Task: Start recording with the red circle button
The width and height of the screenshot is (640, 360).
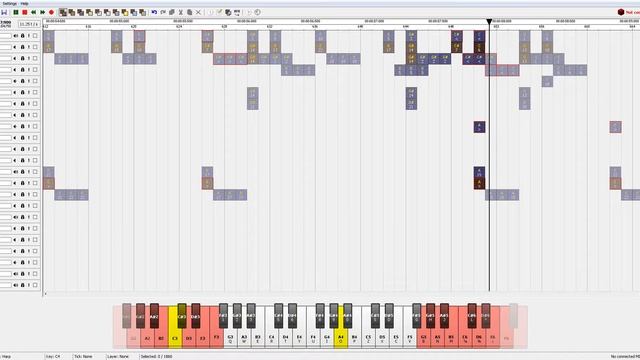Action: 51,12
